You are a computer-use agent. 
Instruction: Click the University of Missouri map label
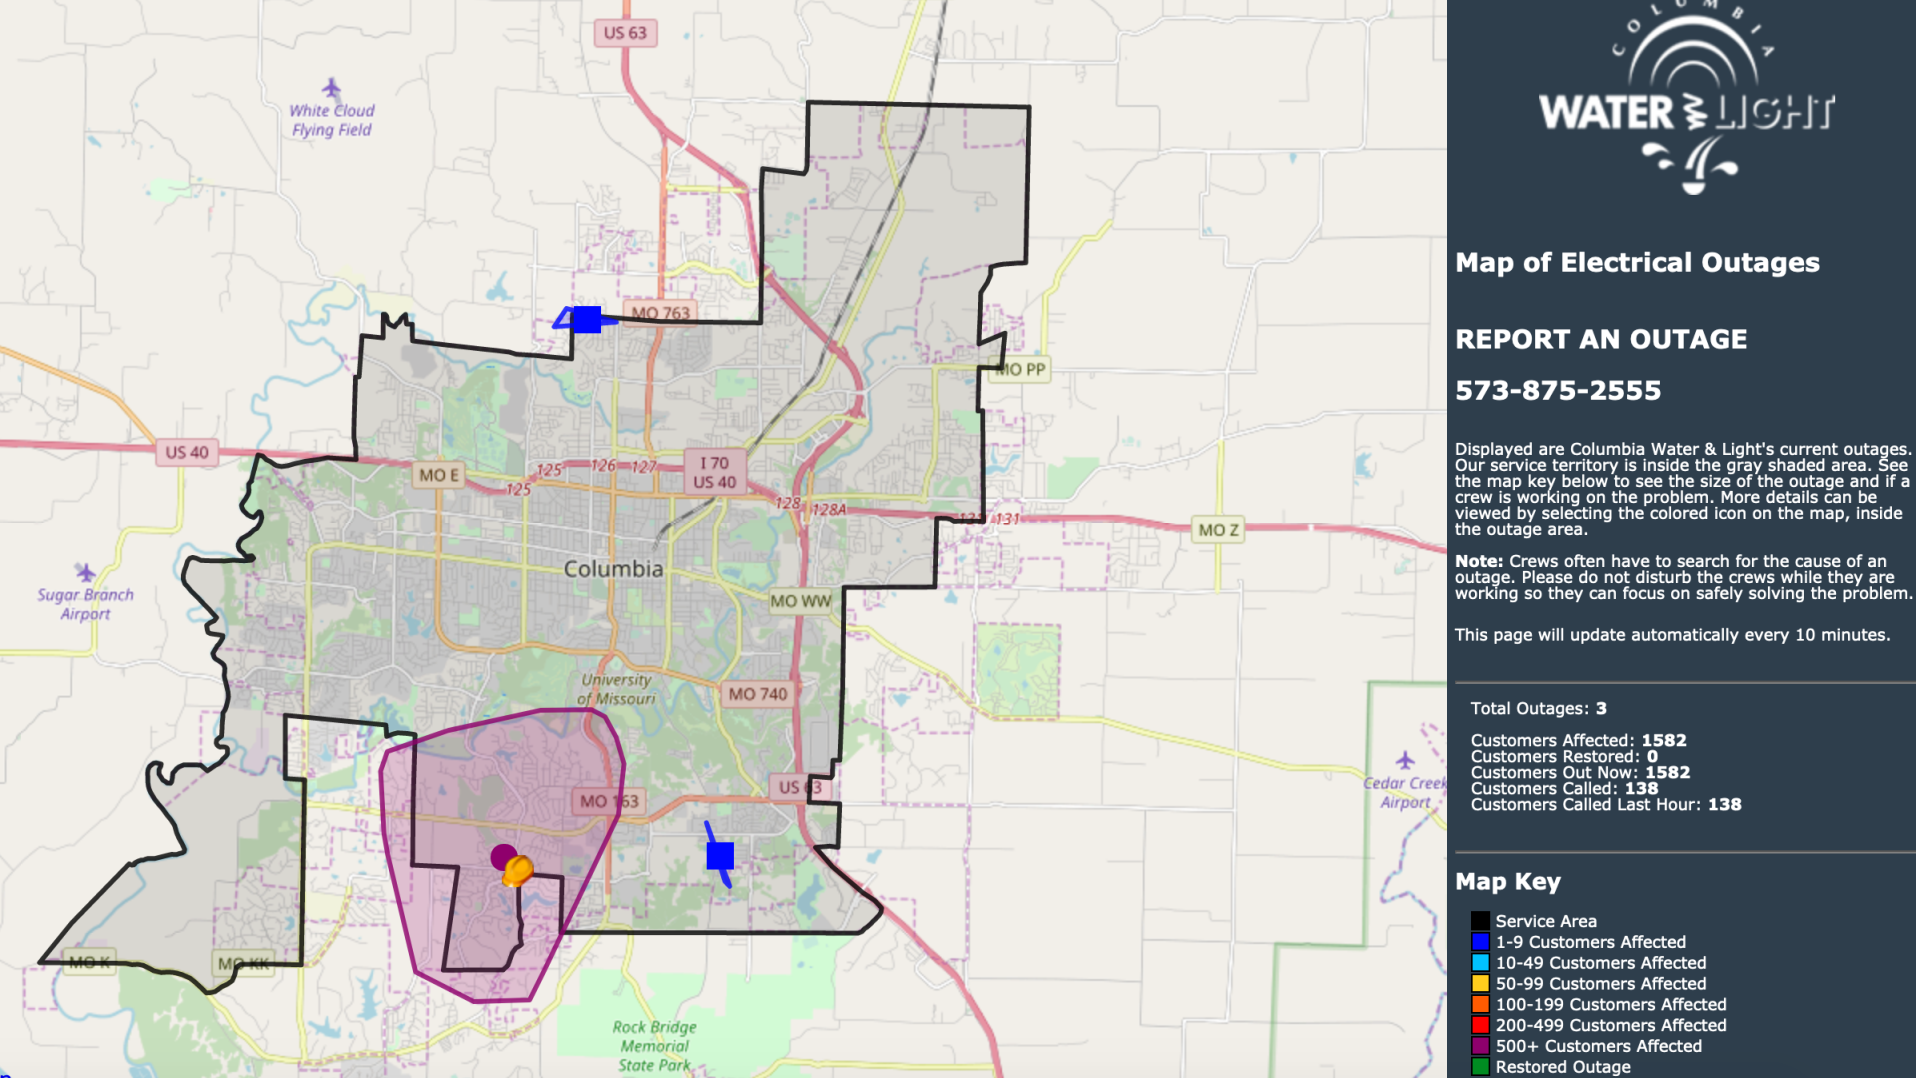pyautogui.click(x=616, y=689)
